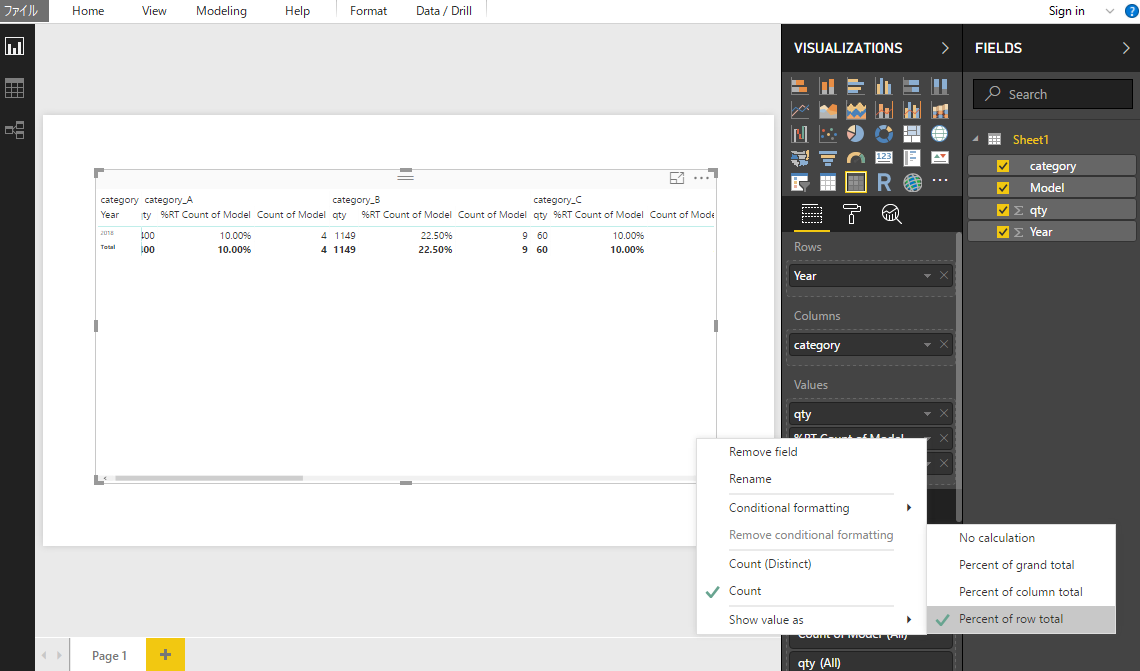Select Count (Distinct) in context menu
1140x671 pixels.
point(770,563)
